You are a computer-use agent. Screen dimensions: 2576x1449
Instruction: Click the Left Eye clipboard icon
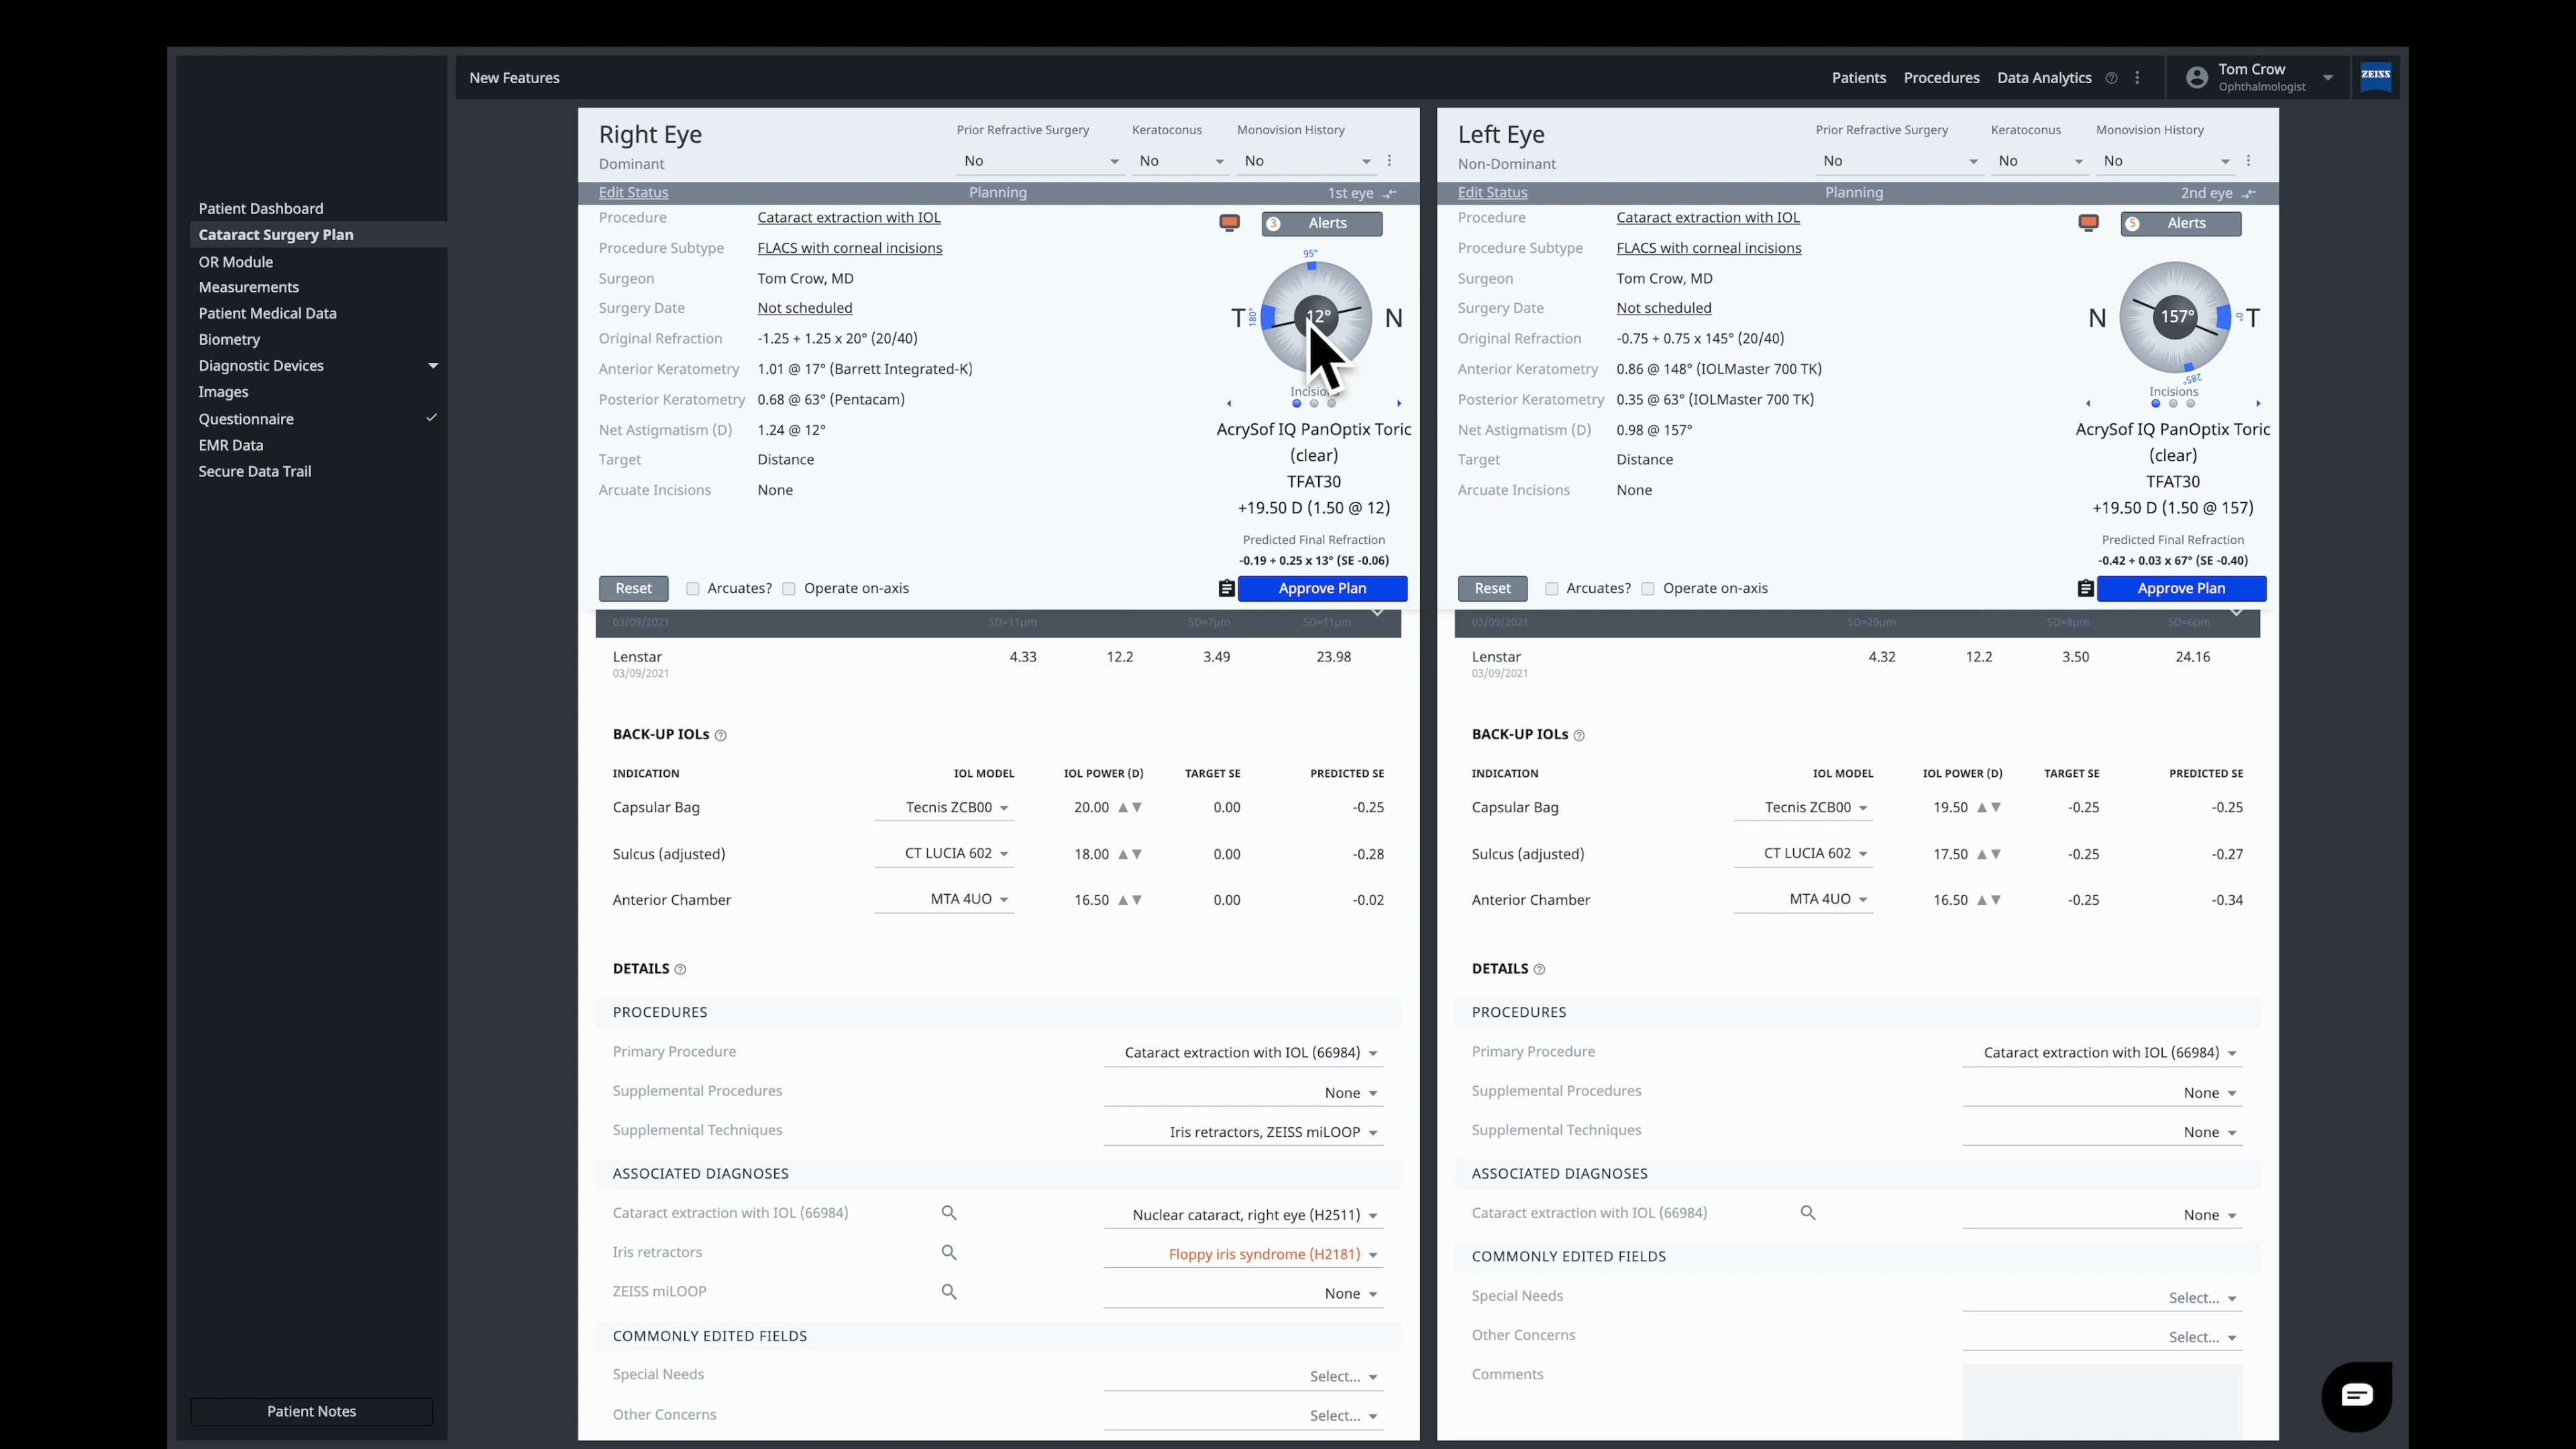pyautogui.click(x=2085, y=589)
